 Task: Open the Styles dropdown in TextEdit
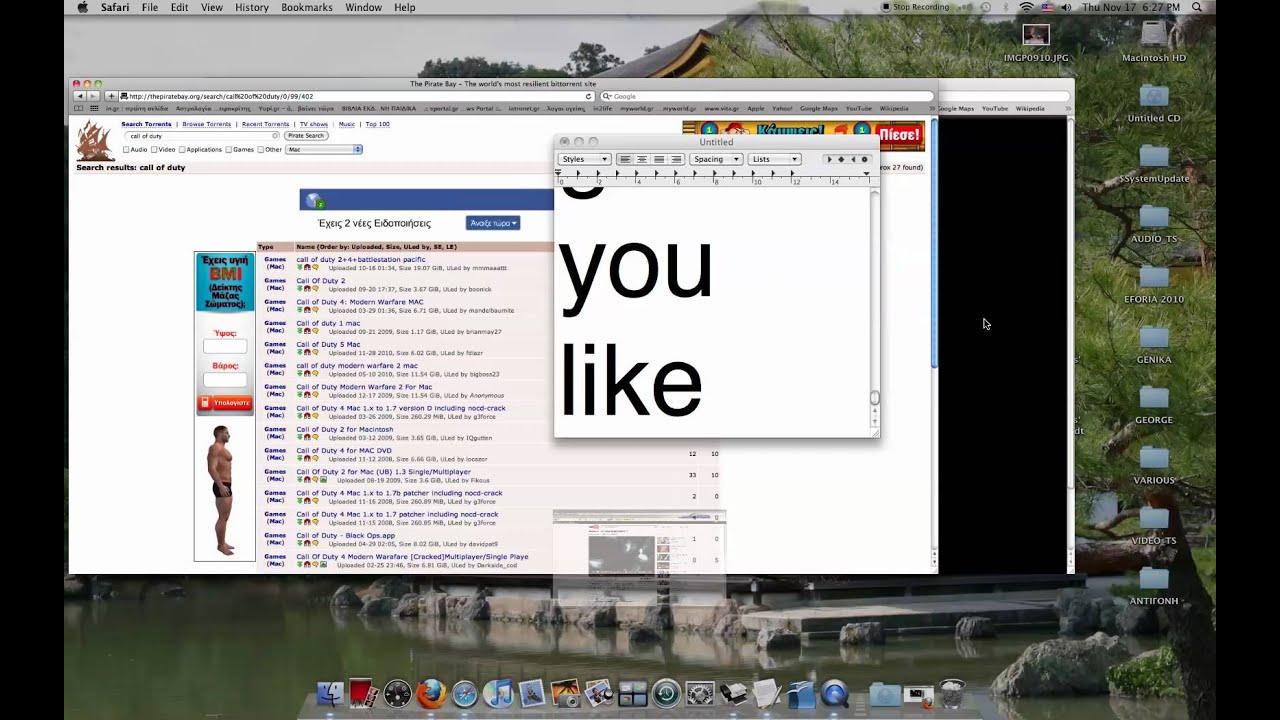[x=584, y=159]
